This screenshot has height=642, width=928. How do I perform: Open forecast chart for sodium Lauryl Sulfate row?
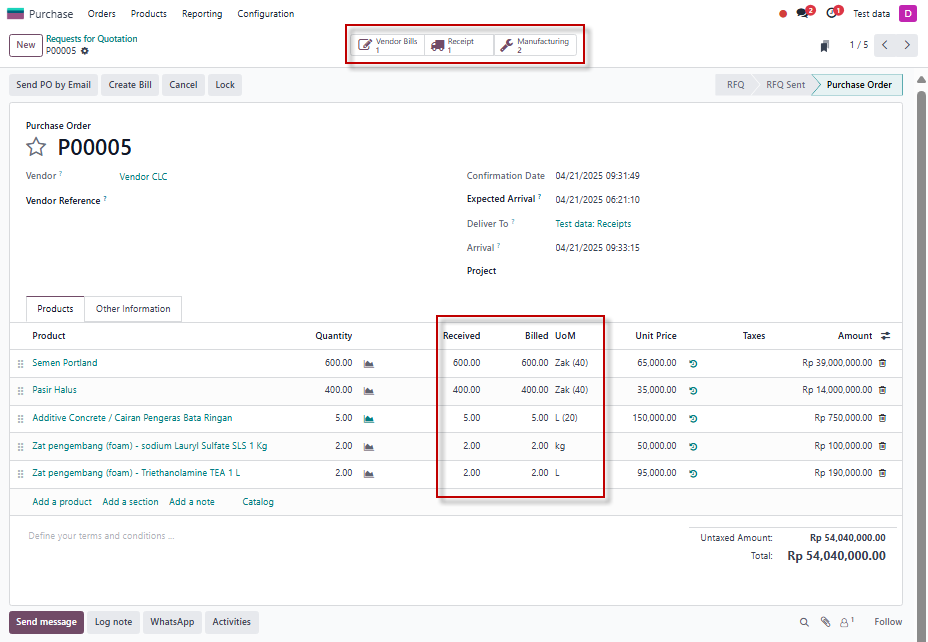pyautogui.click(x=369, y=446)
